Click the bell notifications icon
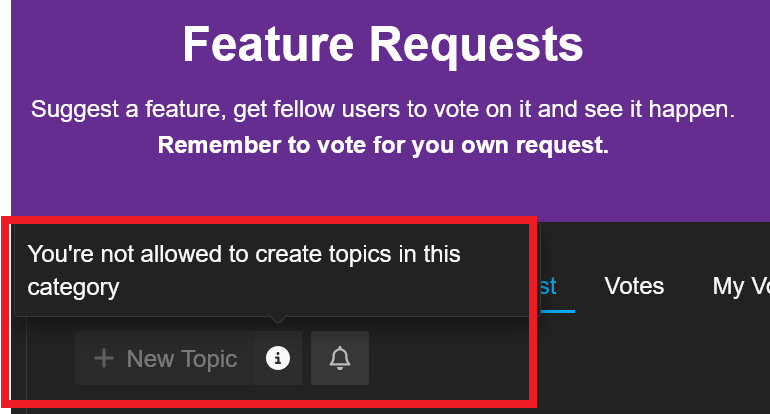Screen dimensions: 770x414 pyautogui.click(x=340, y=358)
